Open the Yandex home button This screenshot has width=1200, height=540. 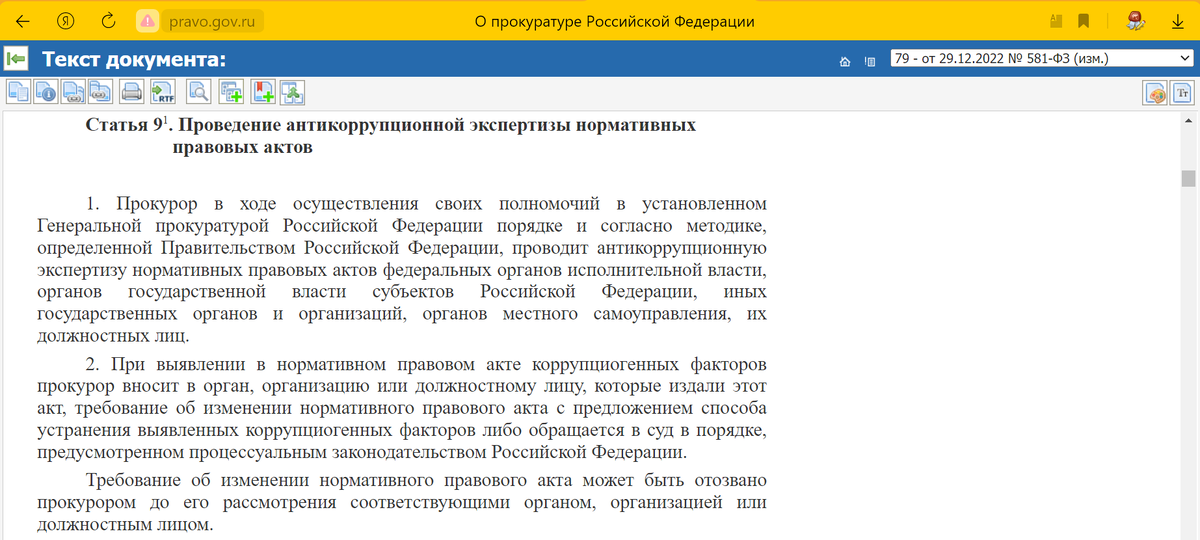coord(66,21)
